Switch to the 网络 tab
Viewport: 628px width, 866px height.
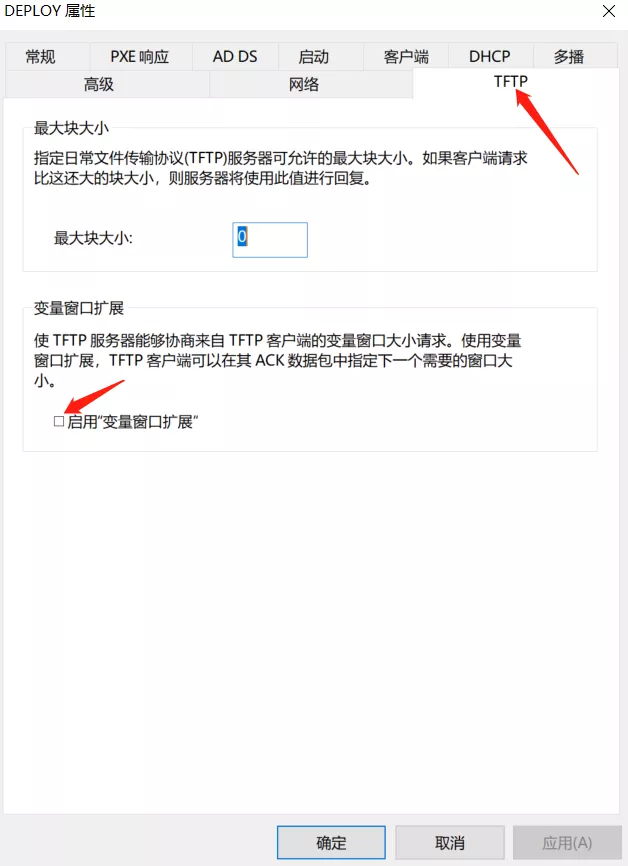(304, 85)
